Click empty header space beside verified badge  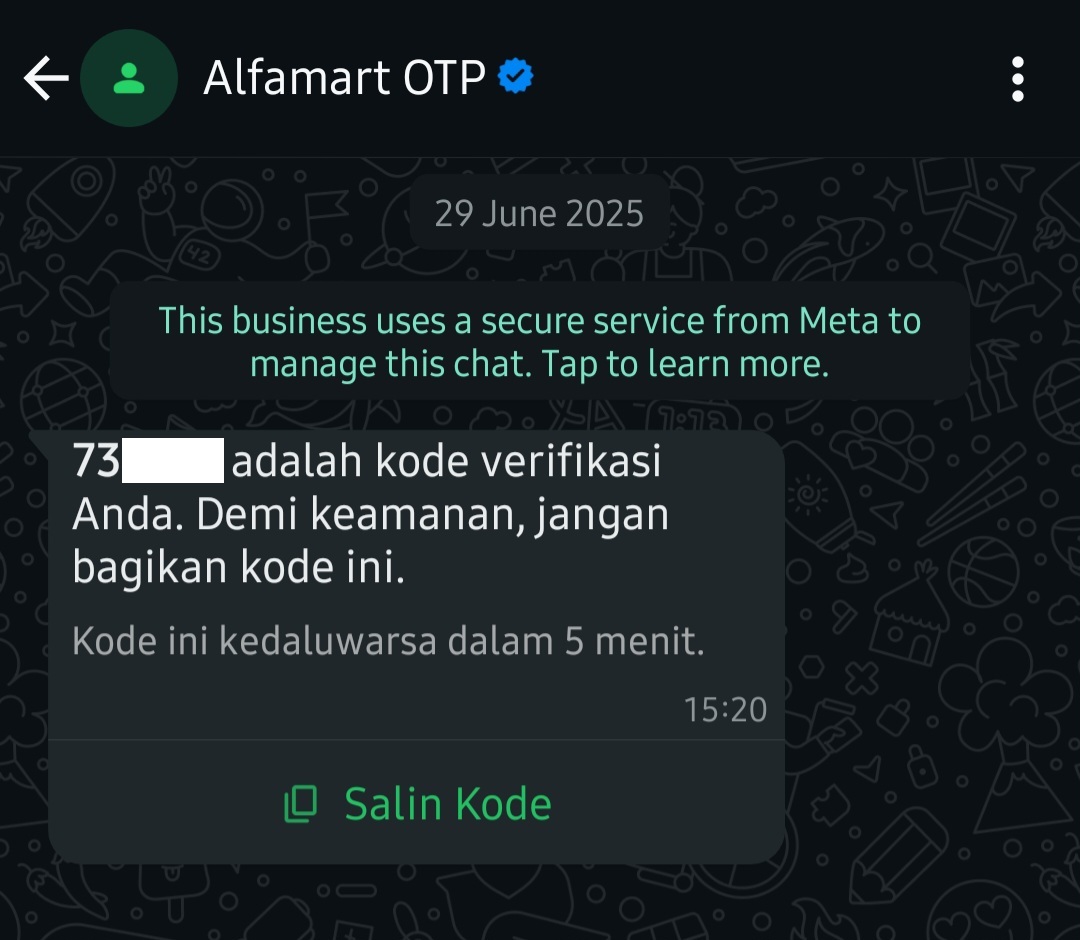758,78
